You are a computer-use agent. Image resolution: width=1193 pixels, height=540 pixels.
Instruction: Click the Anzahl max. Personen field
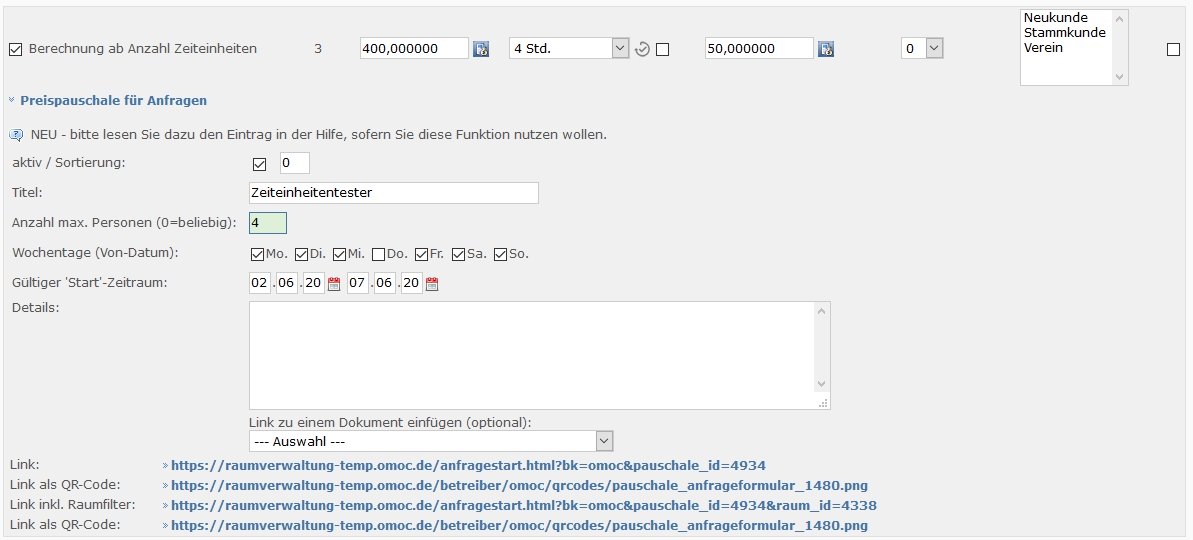coord(268,223)
